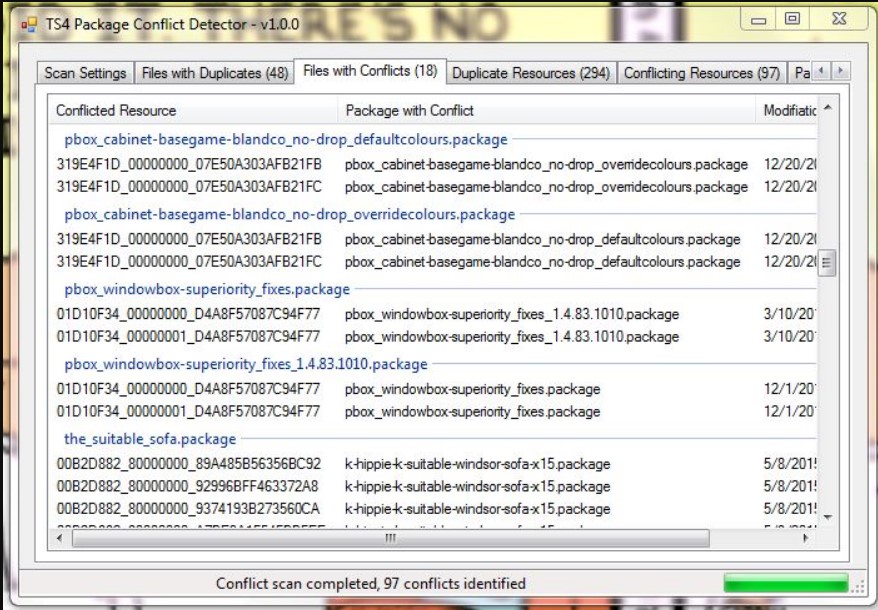
Task: Click the TS4 app icon in title bar
Action: [x=29, y=24]
